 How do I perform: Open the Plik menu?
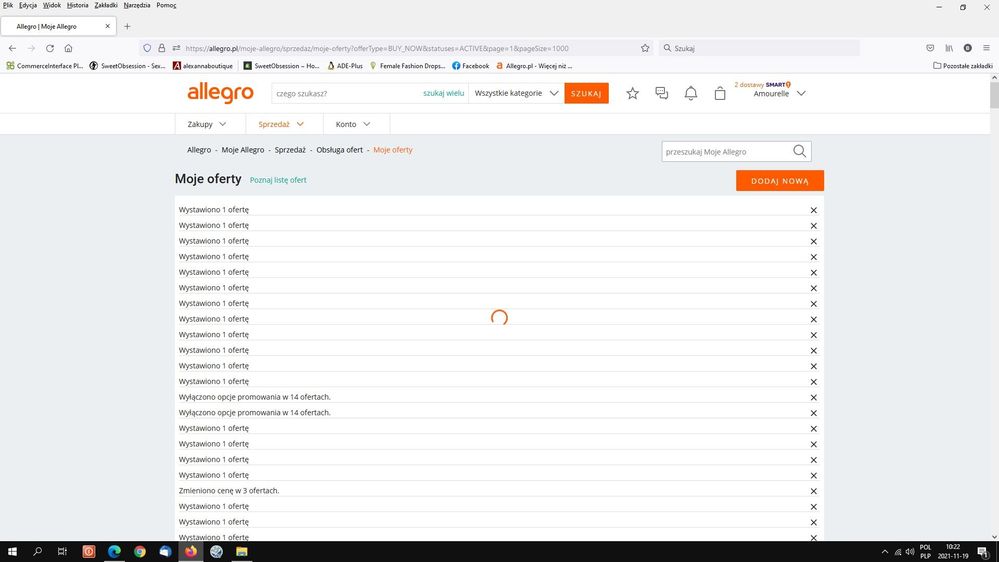point(8,5)
